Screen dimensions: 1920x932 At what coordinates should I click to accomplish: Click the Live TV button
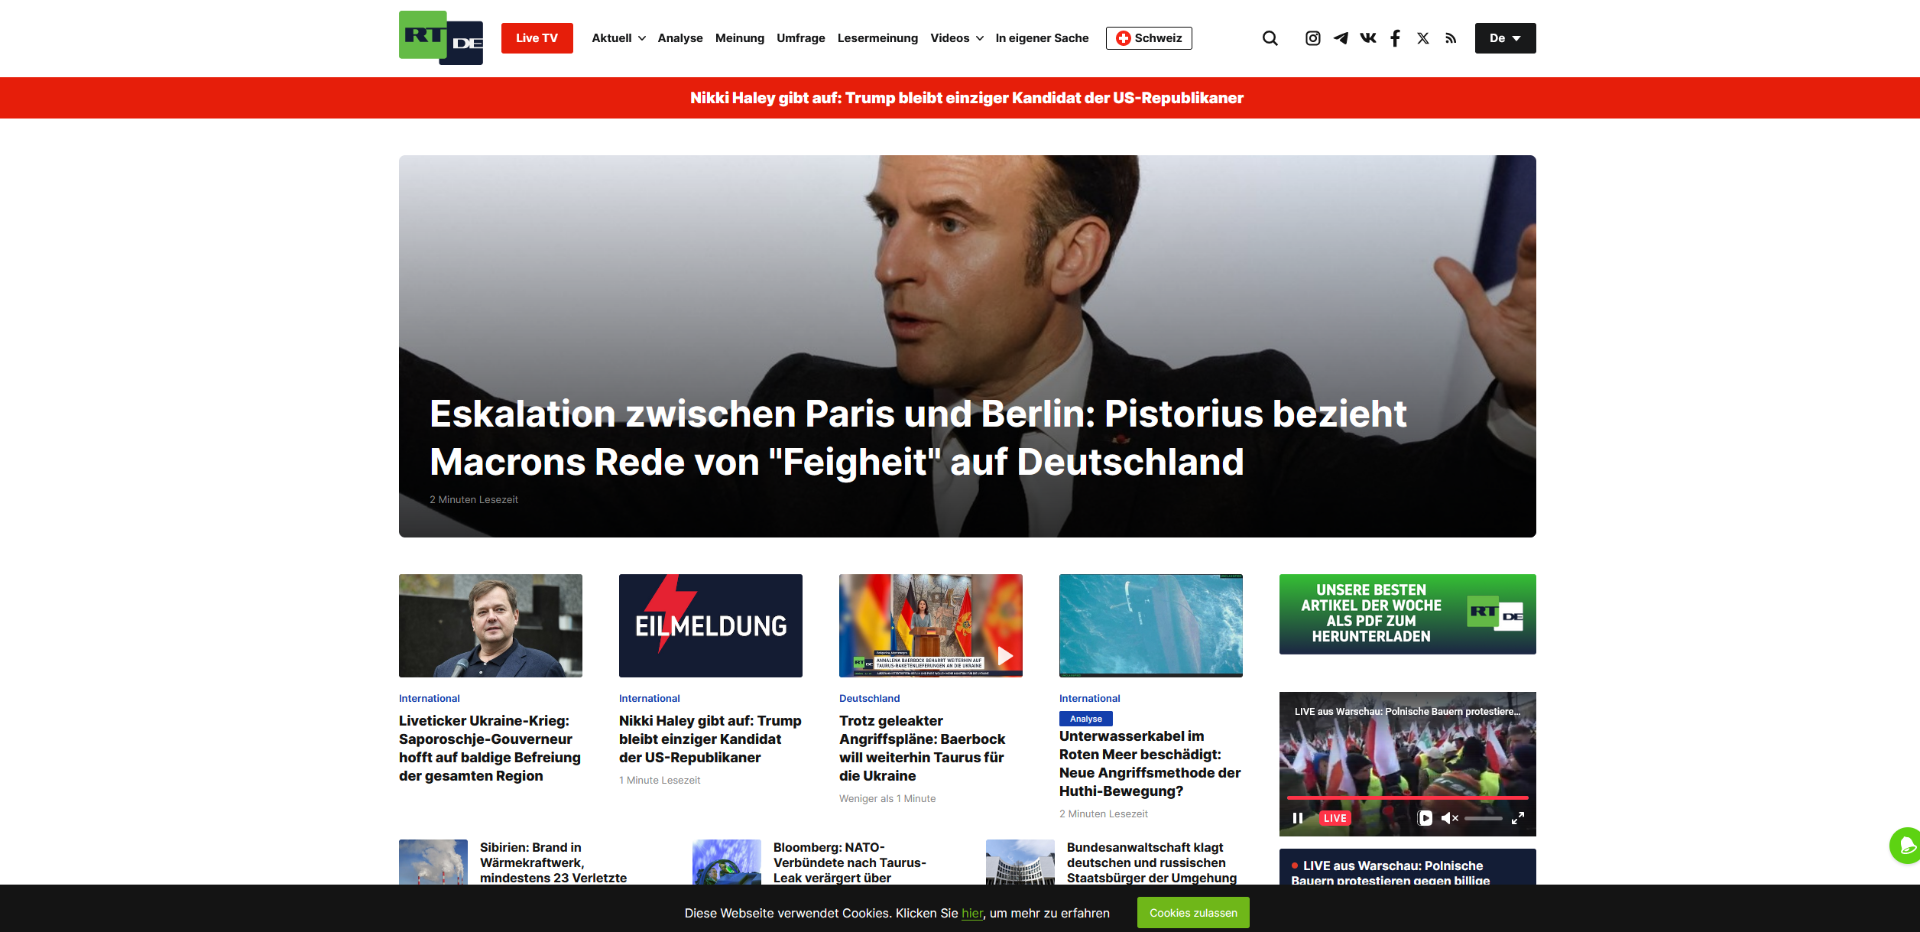(537, 38)
